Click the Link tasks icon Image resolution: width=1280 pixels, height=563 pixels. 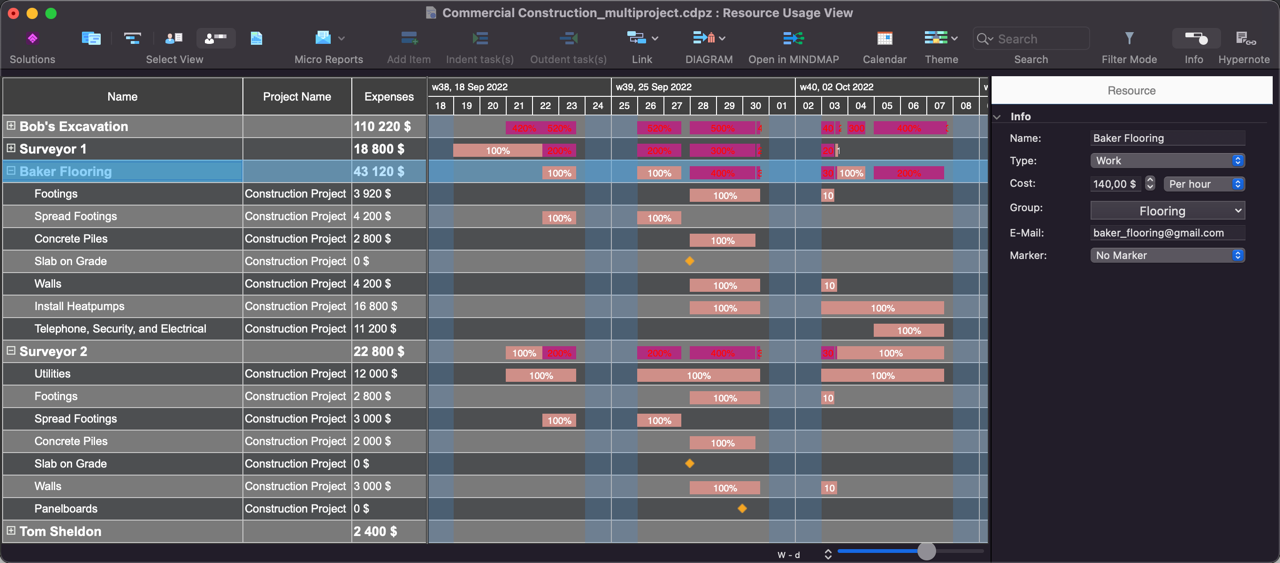pos(636,38)
